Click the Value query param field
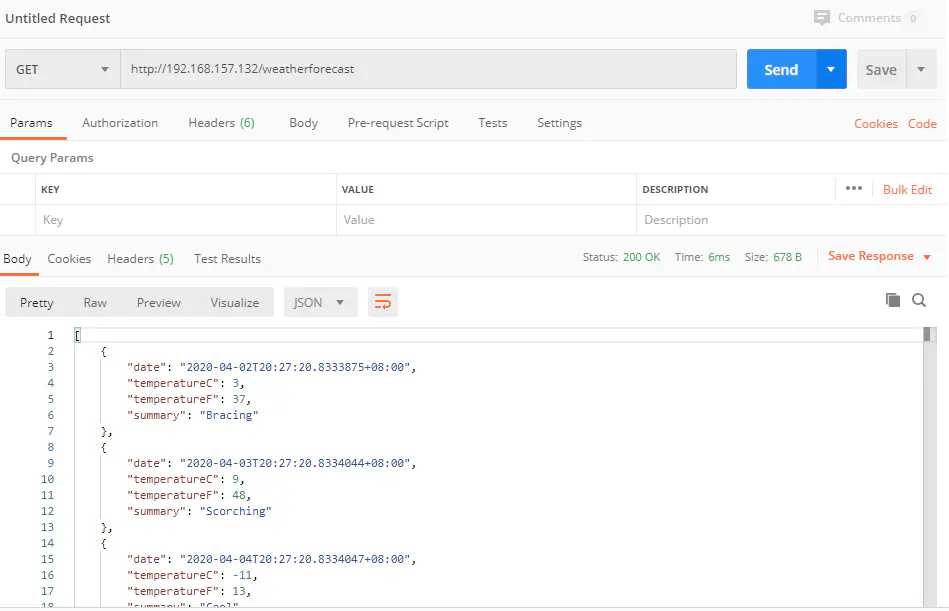The width and height of the screenshot is (949, 611). coord(486,220)
